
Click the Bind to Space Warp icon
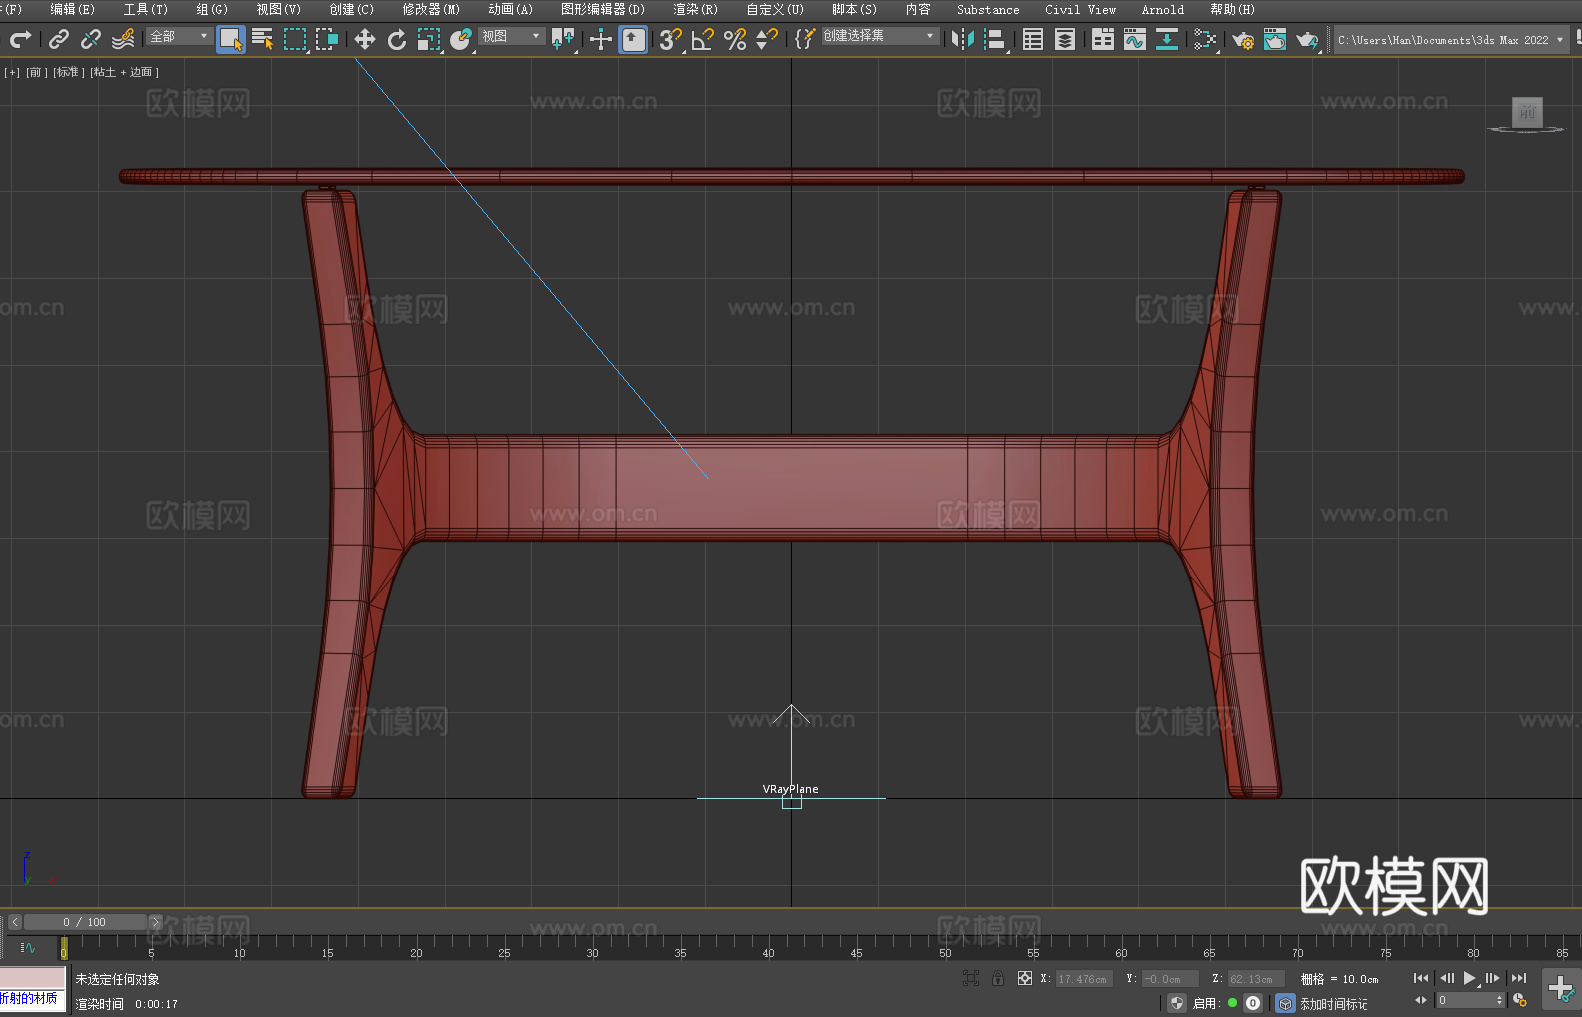[x=123, y=39]
